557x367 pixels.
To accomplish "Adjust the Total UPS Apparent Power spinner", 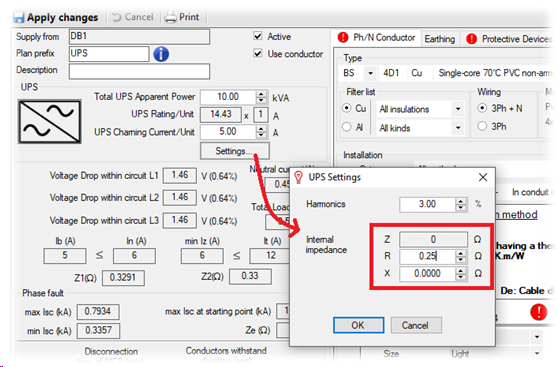I will coord(261,97).
